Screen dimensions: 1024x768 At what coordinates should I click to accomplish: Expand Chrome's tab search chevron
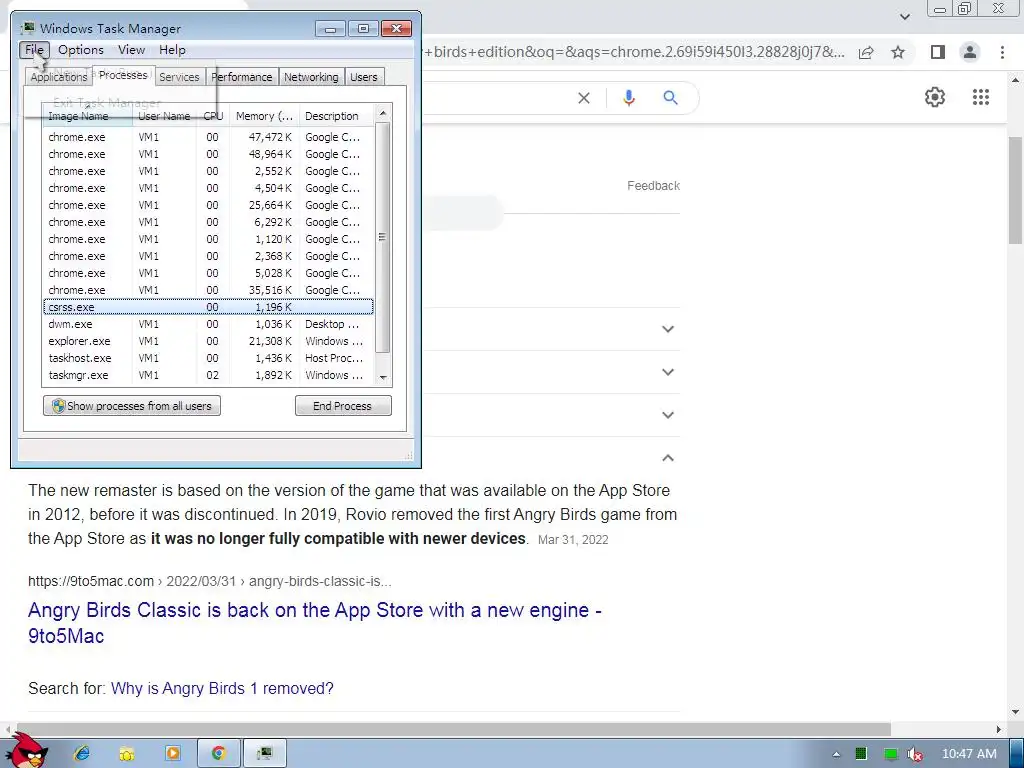coord(904,16)
